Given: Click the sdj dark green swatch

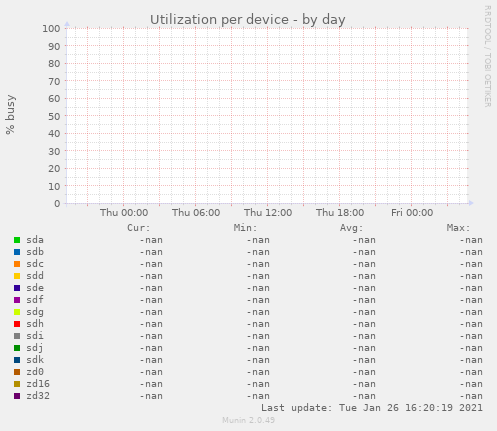Looking at the screenshot, I should pos(17,348).
